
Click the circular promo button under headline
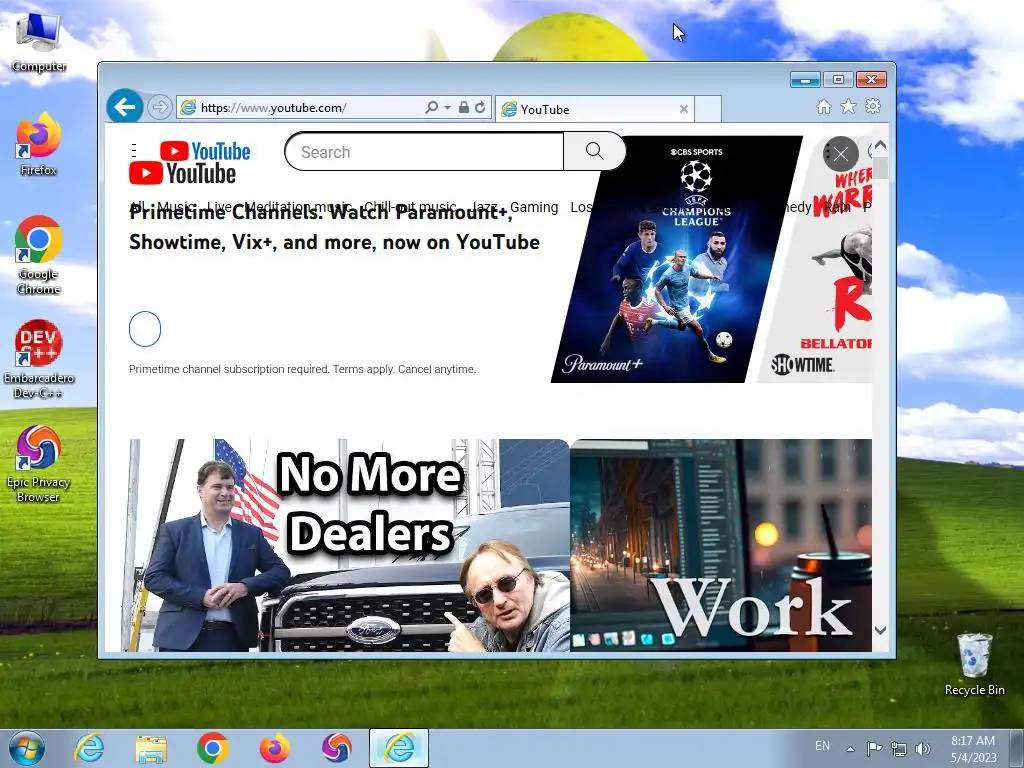[145, 328]
